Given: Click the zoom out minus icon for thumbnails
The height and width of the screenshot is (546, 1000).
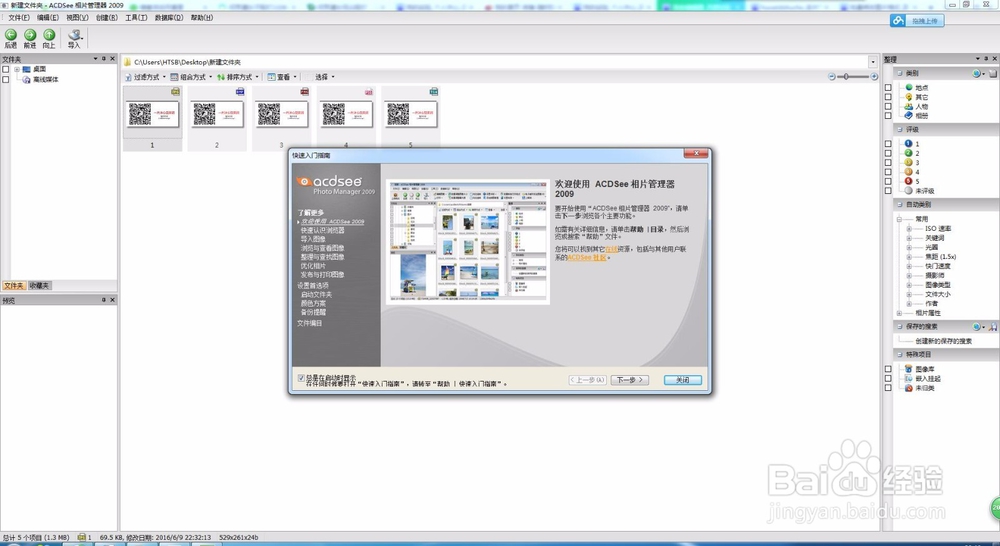Looking at the screenshot, I should pos(832,77).
